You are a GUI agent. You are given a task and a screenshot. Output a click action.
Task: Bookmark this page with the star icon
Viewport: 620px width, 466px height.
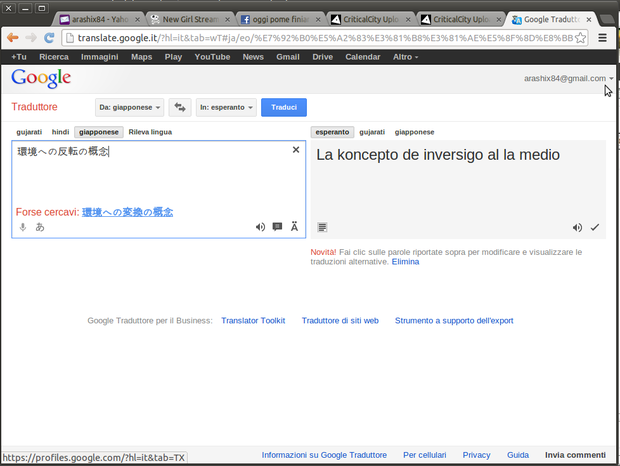580,38
